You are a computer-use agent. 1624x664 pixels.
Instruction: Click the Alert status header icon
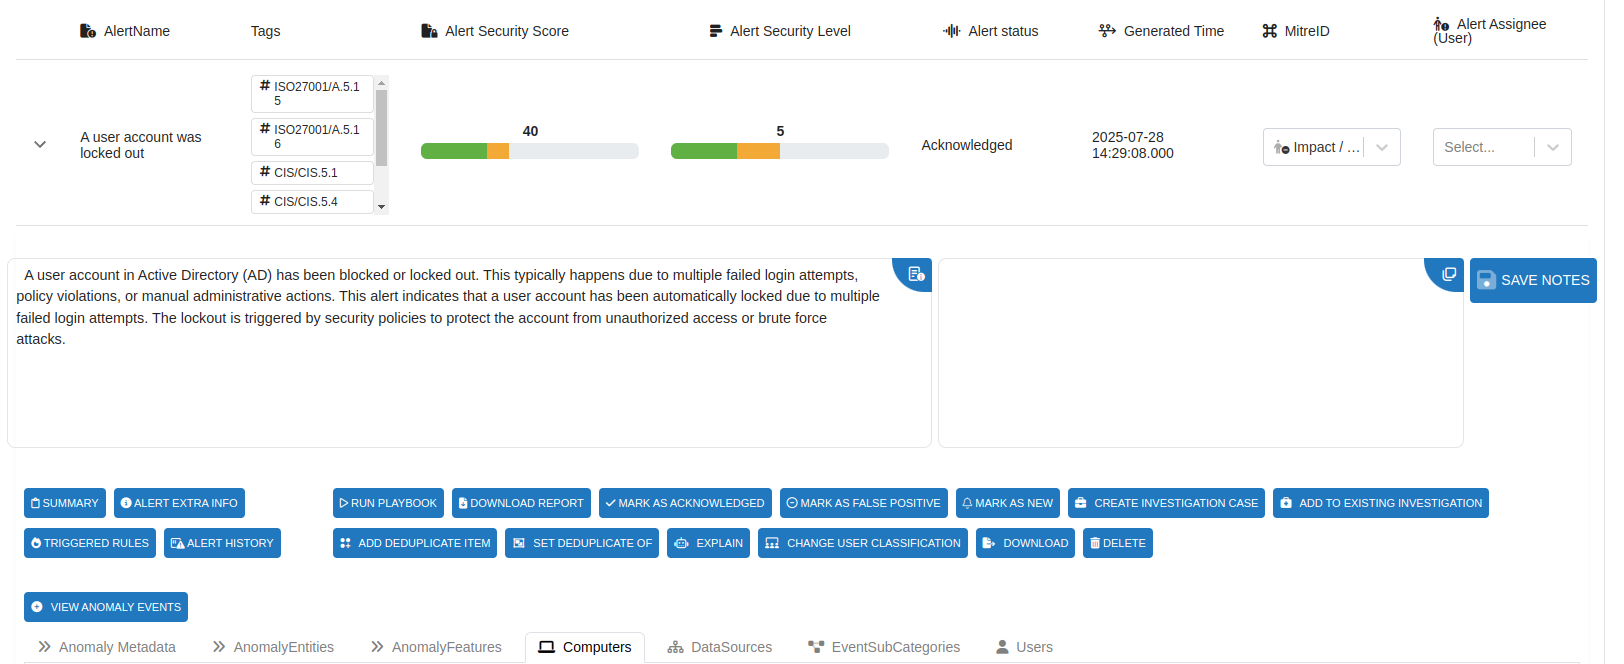pyautogui.click(x=952, y=31)
